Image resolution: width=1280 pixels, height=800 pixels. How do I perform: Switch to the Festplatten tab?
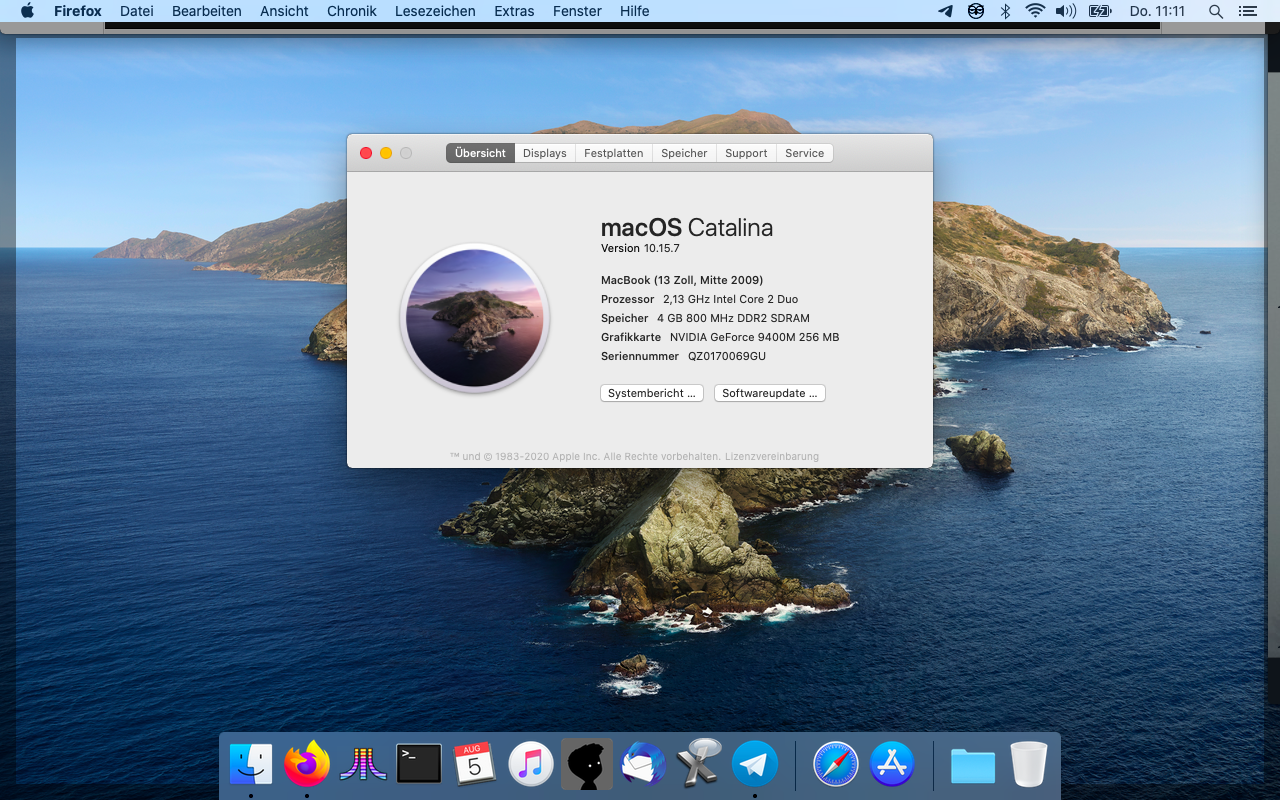pos(613,153)
